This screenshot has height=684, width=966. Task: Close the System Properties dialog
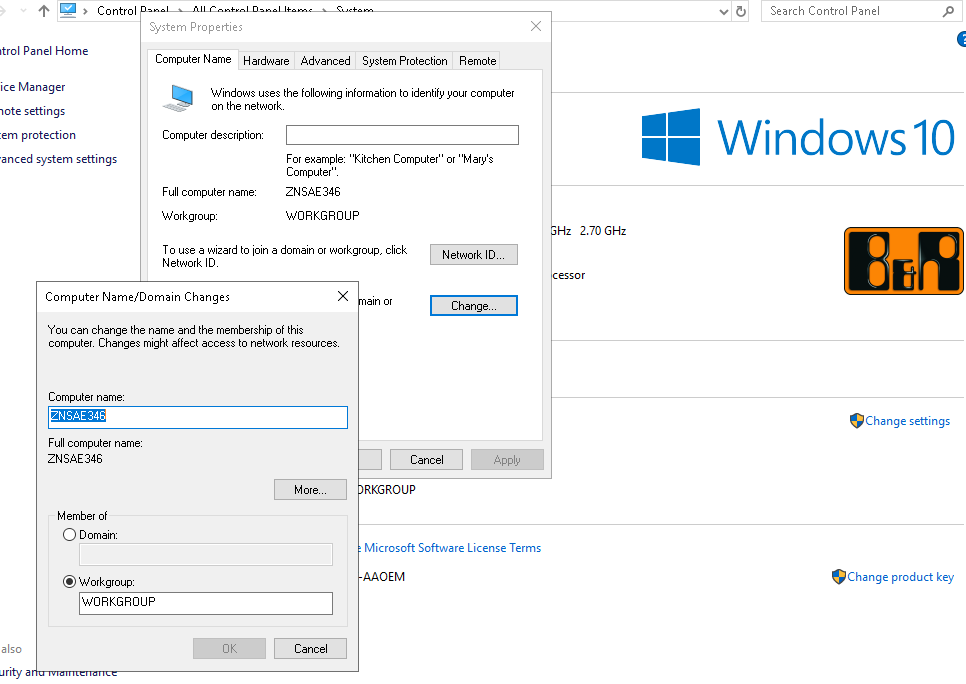[536, 26]
